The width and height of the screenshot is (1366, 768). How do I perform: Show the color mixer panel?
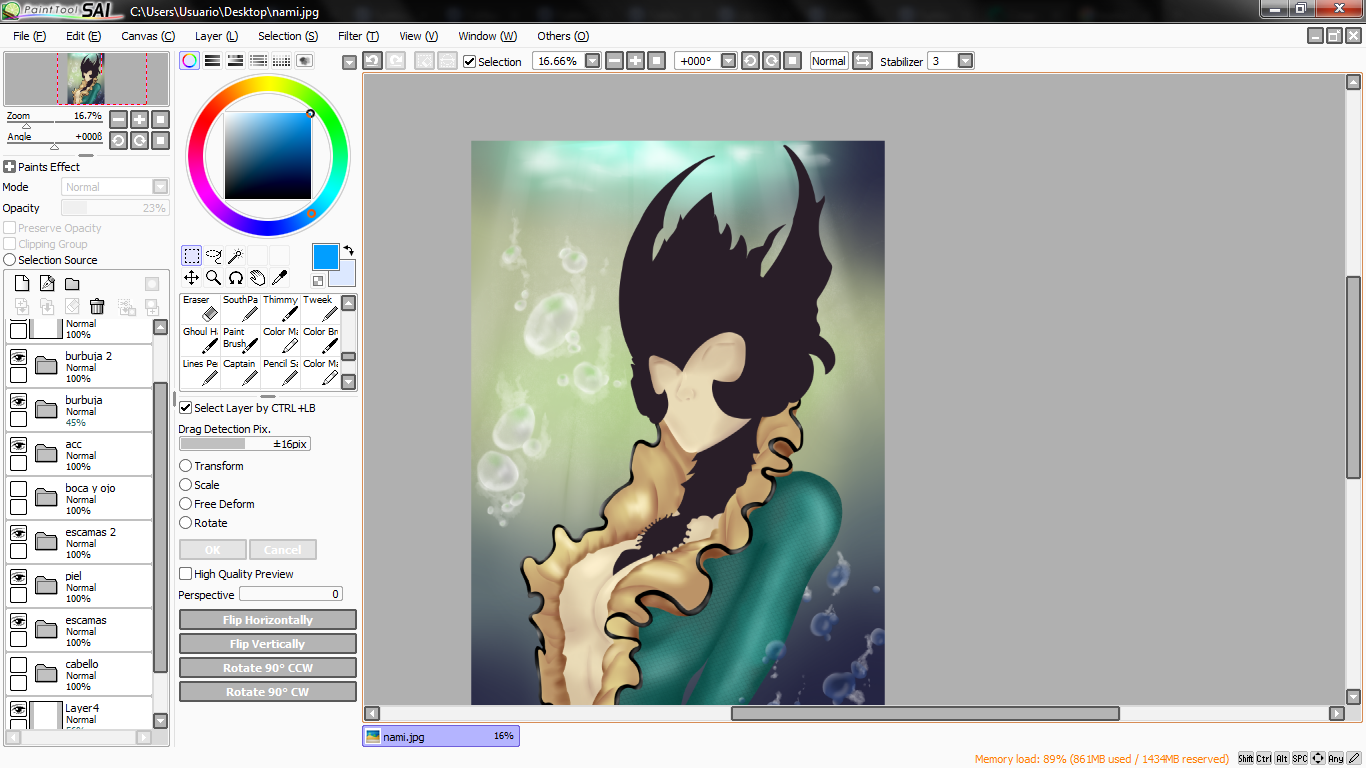pyautogui.click(x=258, y=61)
